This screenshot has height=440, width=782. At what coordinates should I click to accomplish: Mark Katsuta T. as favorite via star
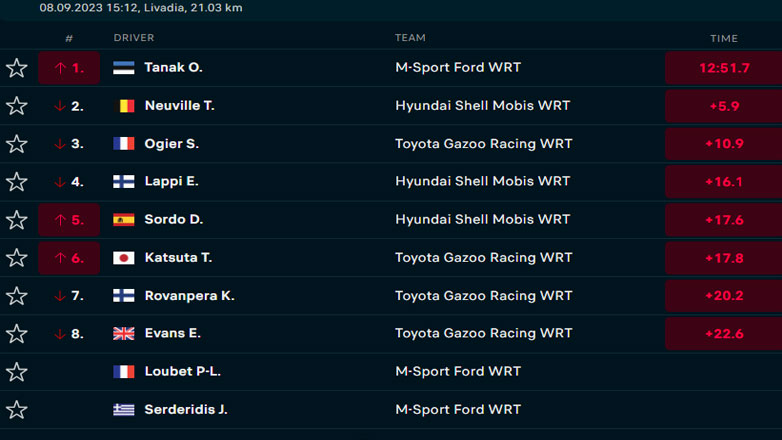16,258
